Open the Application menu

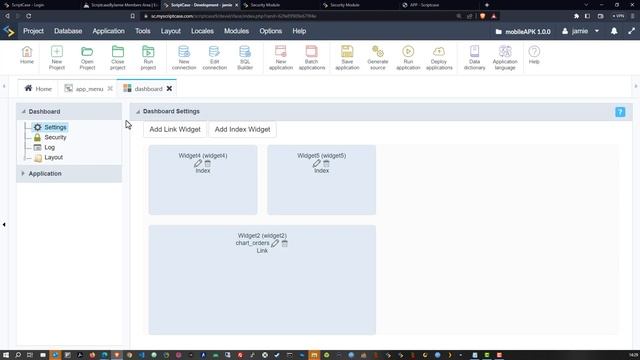pyautogui.click(x=109, y=31)
